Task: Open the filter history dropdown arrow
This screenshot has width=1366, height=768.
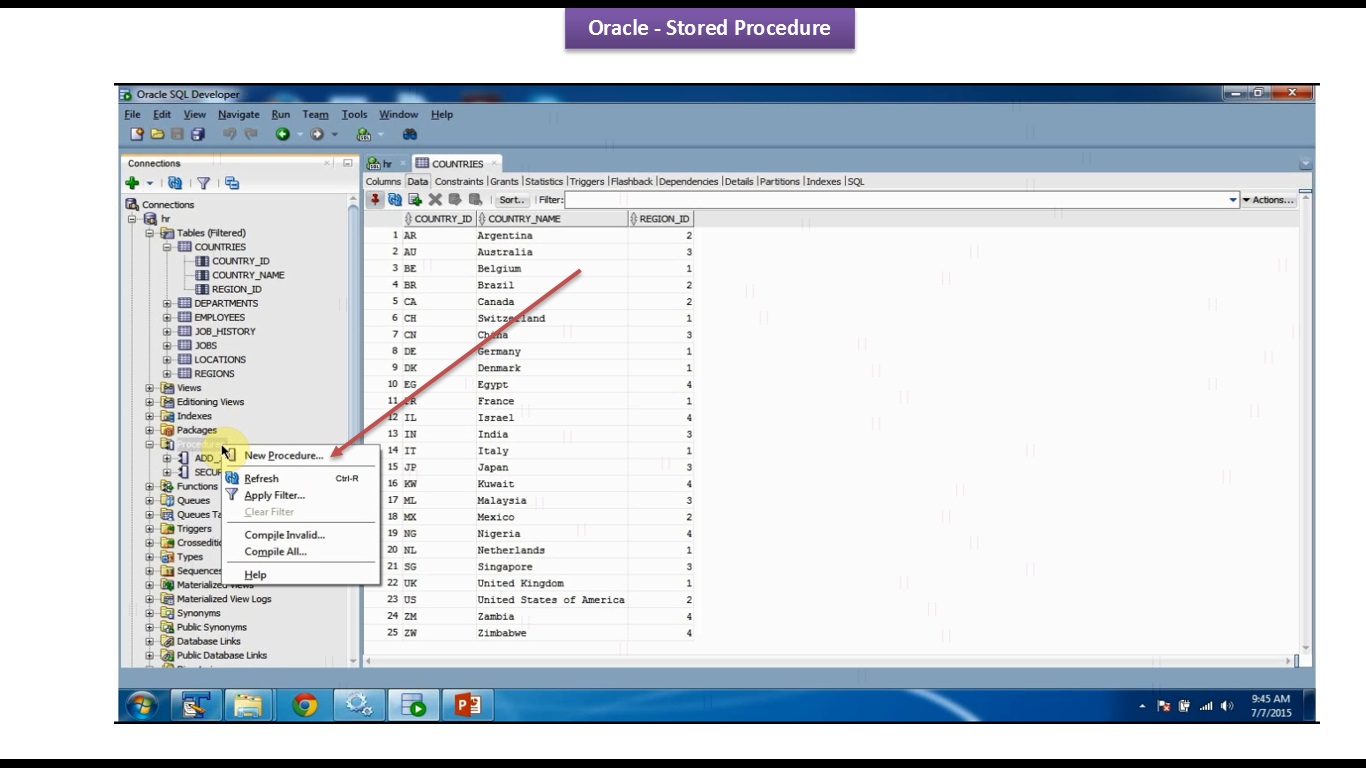Action: (x=1233, y=200)
